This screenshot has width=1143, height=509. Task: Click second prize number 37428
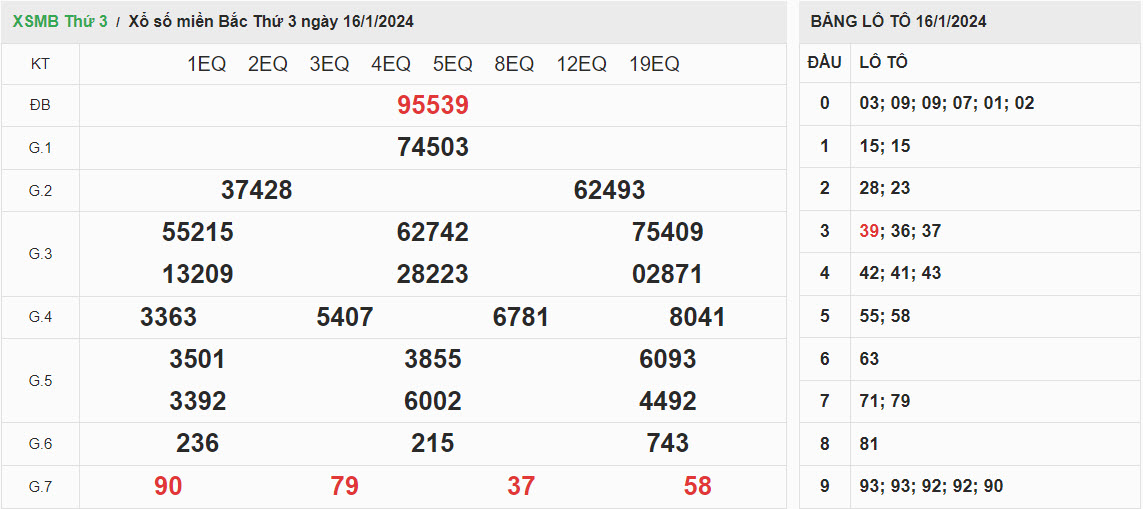pos(256,190)
